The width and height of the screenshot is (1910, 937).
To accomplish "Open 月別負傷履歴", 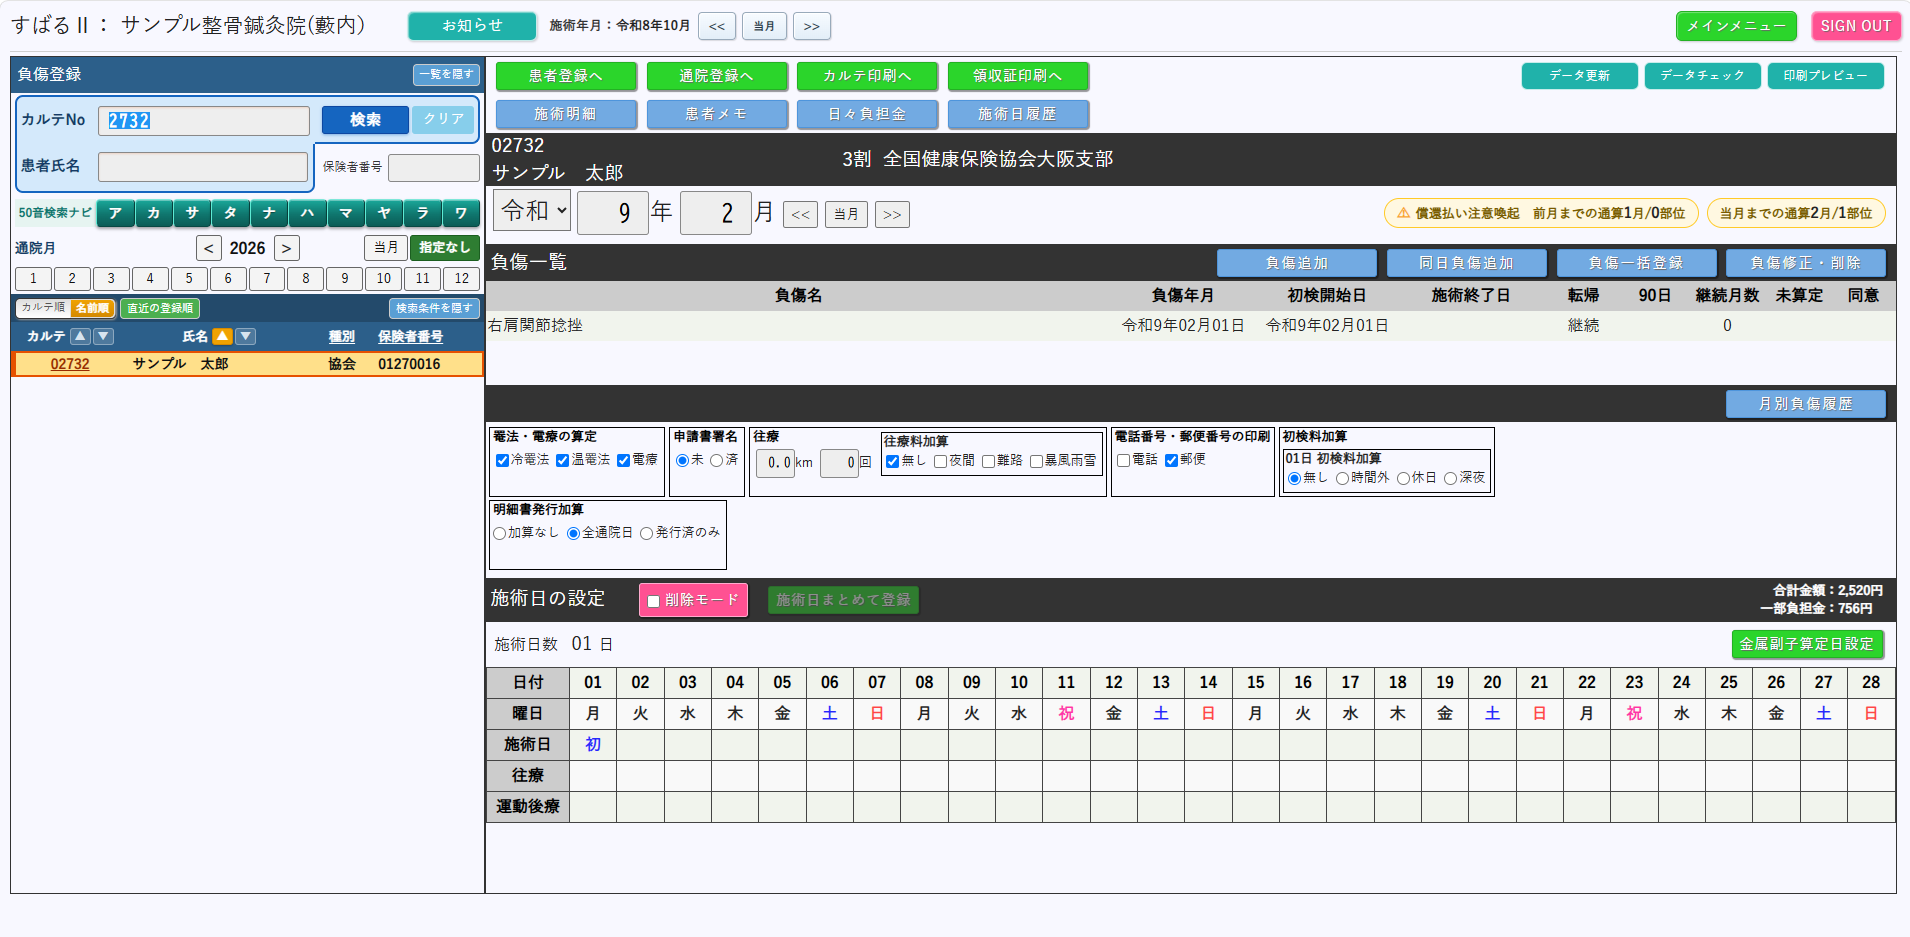I will pyautogui.click(x=1806, y=404).
